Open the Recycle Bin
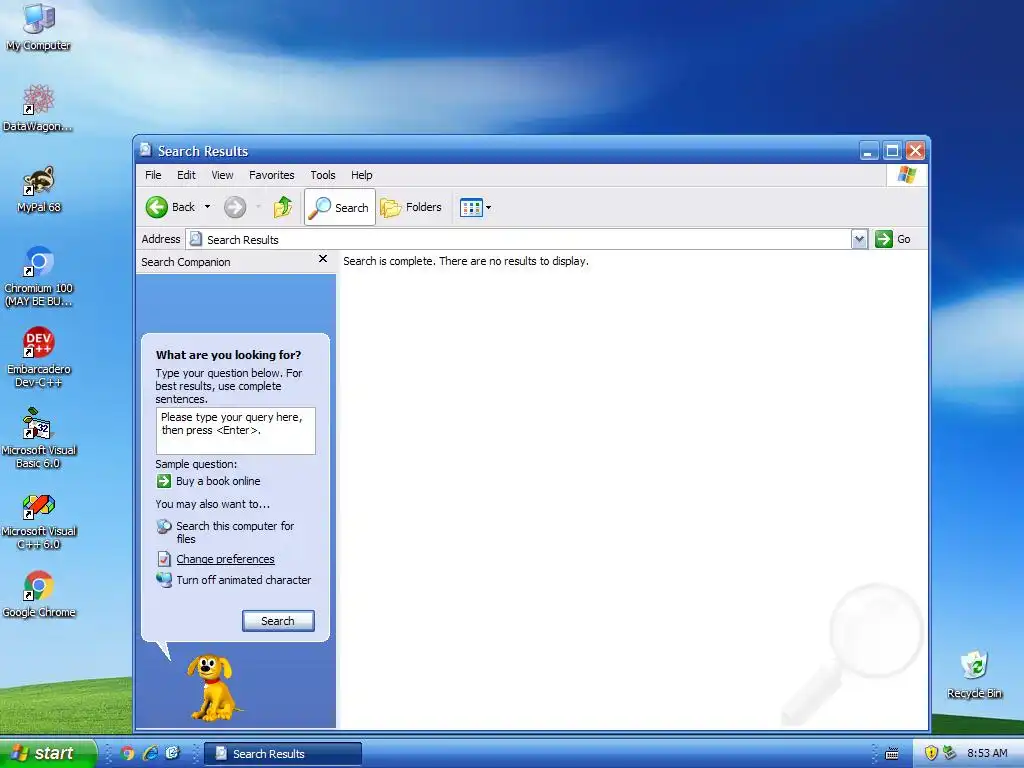The height and width of the screenshot is (768, 1024). click(974, 674)
